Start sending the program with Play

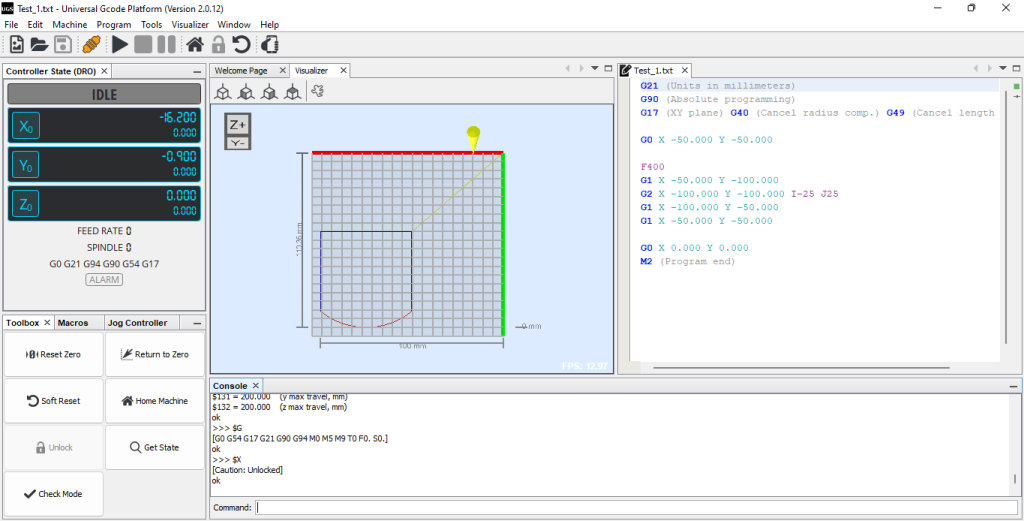120,44
